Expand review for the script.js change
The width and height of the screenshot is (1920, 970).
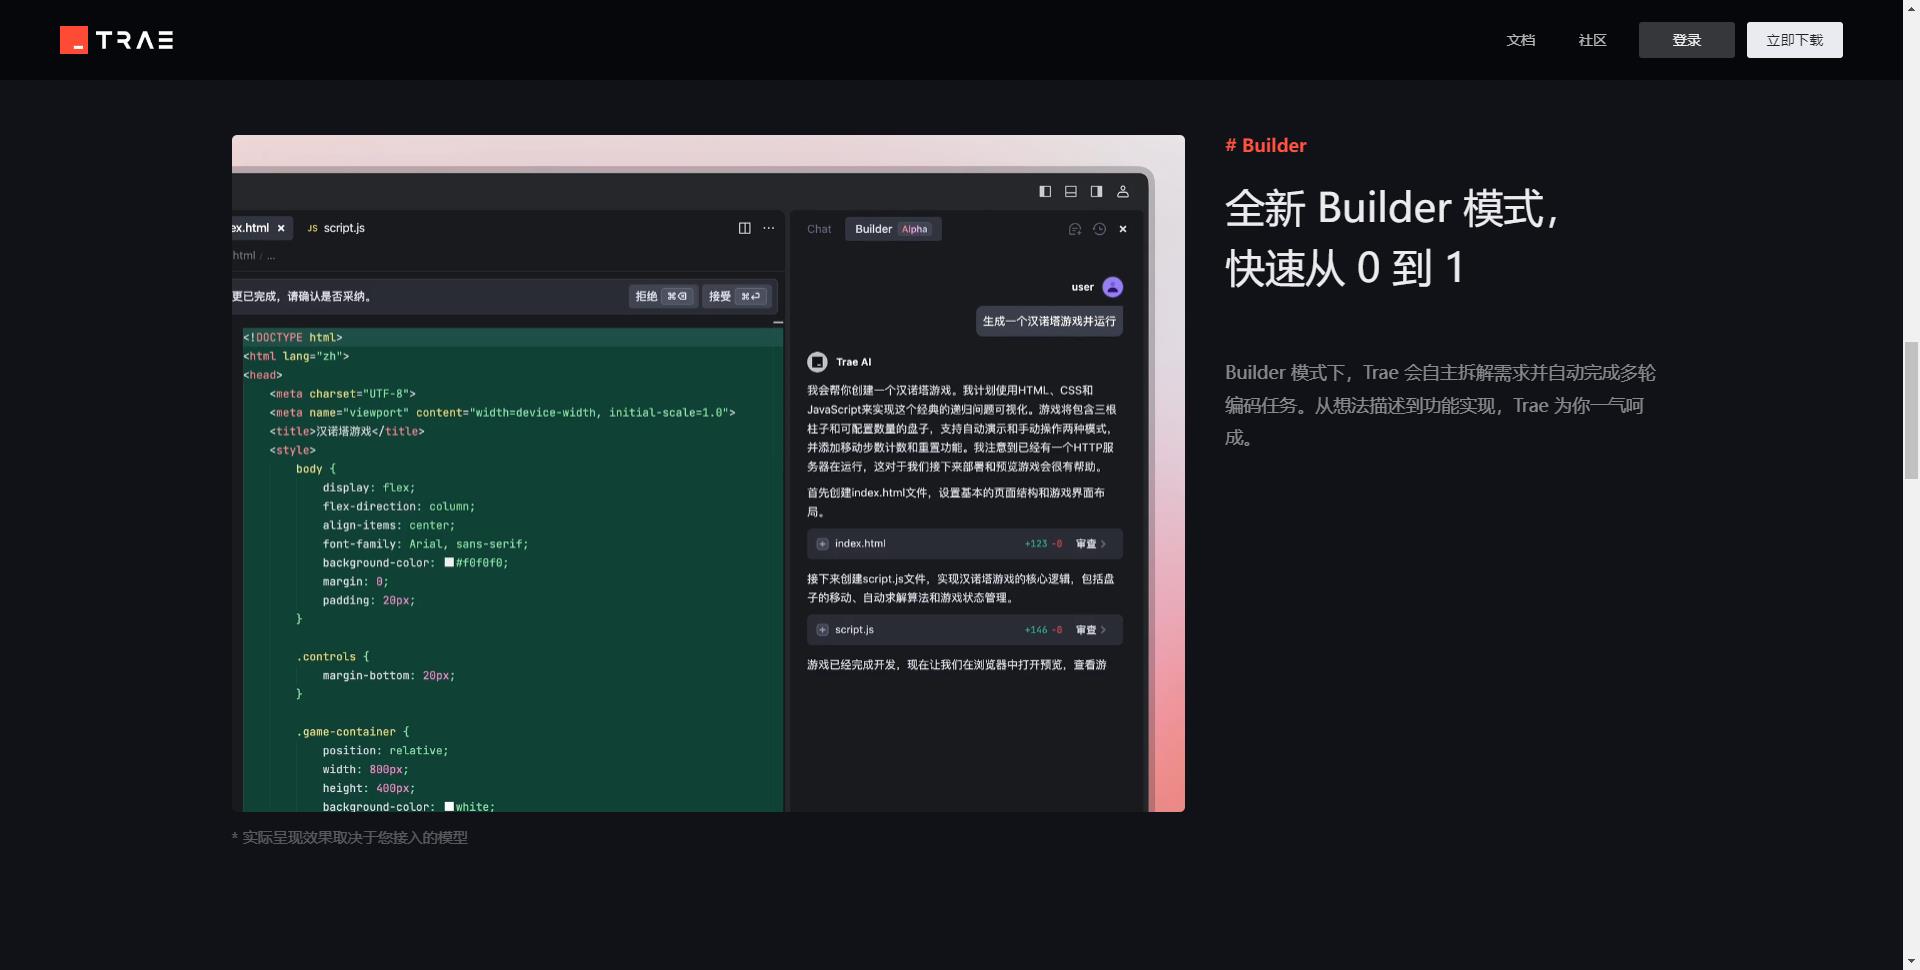[x=1090, y=630]
